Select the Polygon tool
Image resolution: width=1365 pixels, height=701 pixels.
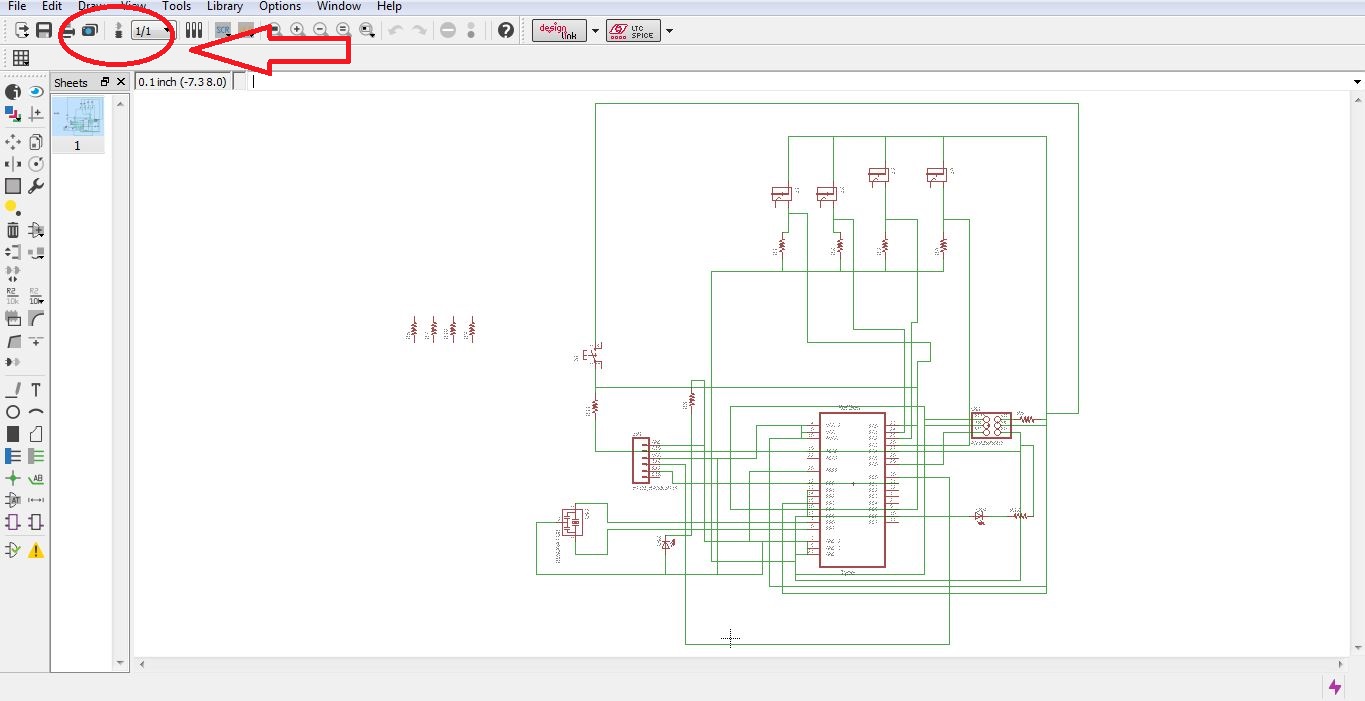[36, 434]
